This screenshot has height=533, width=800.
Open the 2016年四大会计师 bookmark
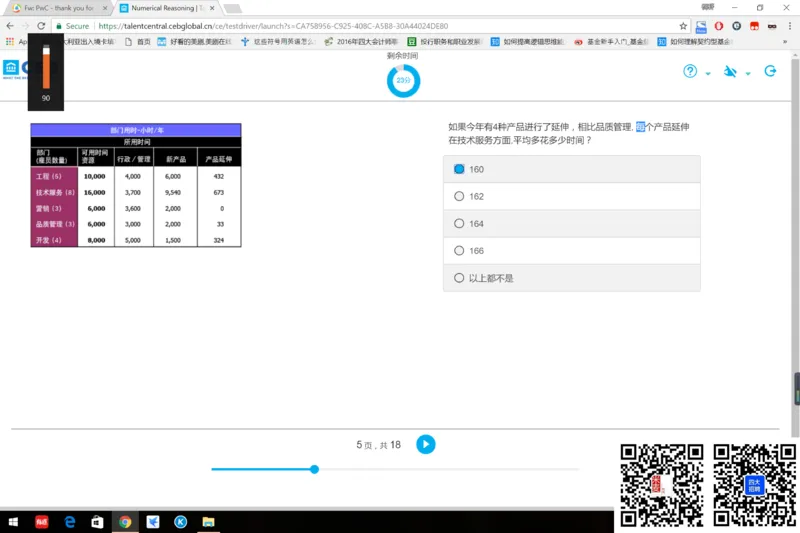[362, 41]
